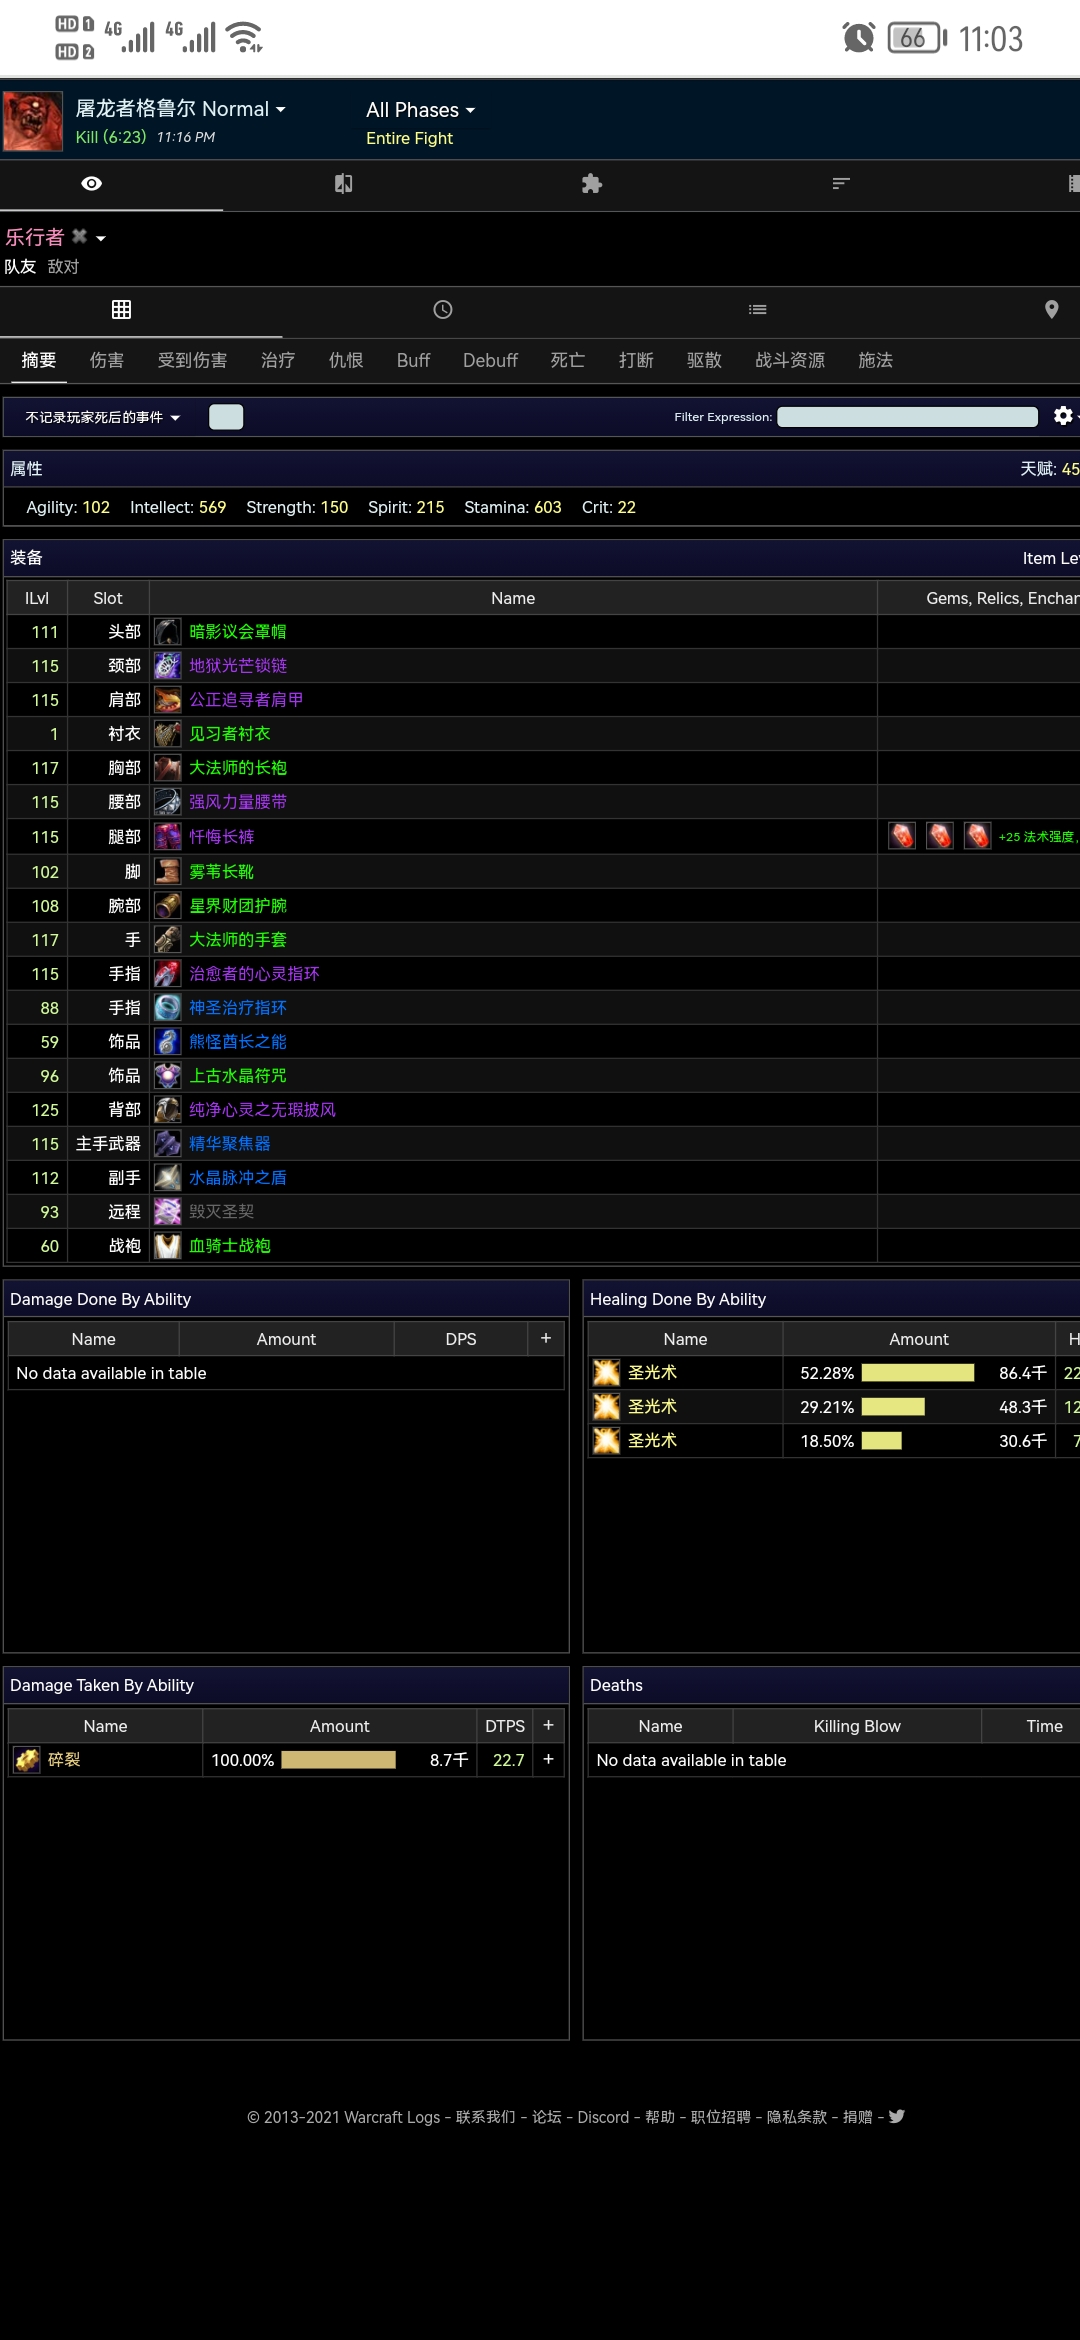
Task: Open 屠龙者格鲁尔 Normal boss dropdown
Action: [x=180, y=109]
